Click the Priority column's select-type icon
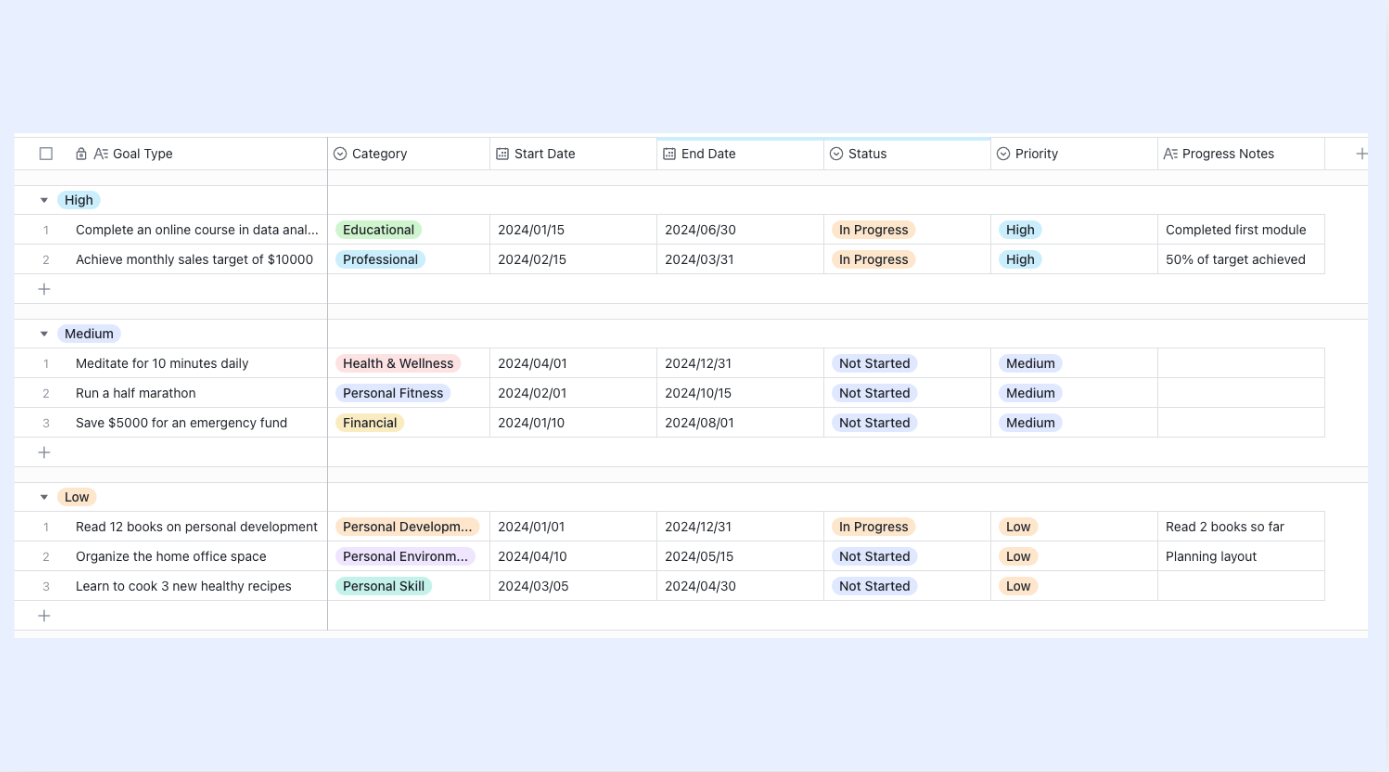This screenshot has width=1389, height=772. tap(1003, 154)
